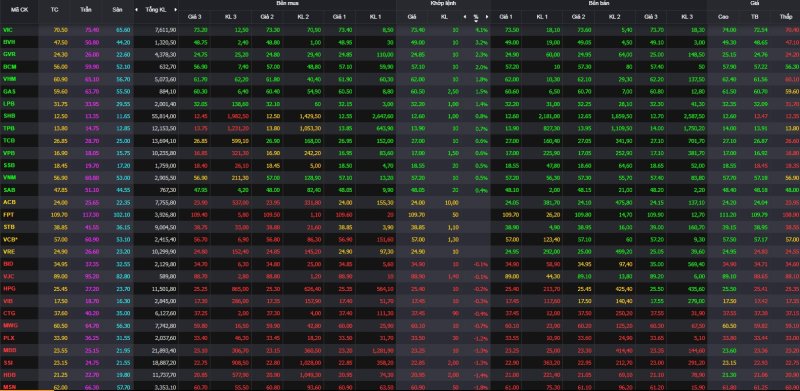Sort table by Mã CK column header
The height and width of the screenshot is (391, 800).
point(19,10)
